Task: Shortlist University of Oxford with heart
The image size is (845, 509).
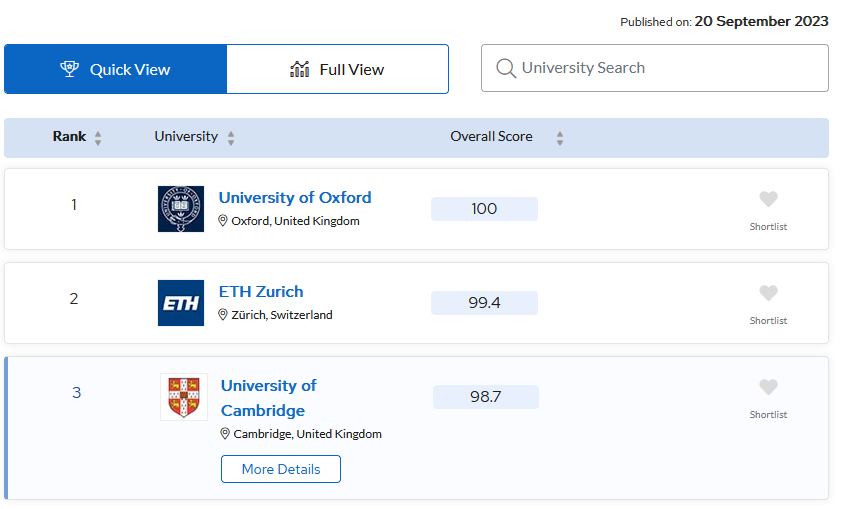Action: 768,200
